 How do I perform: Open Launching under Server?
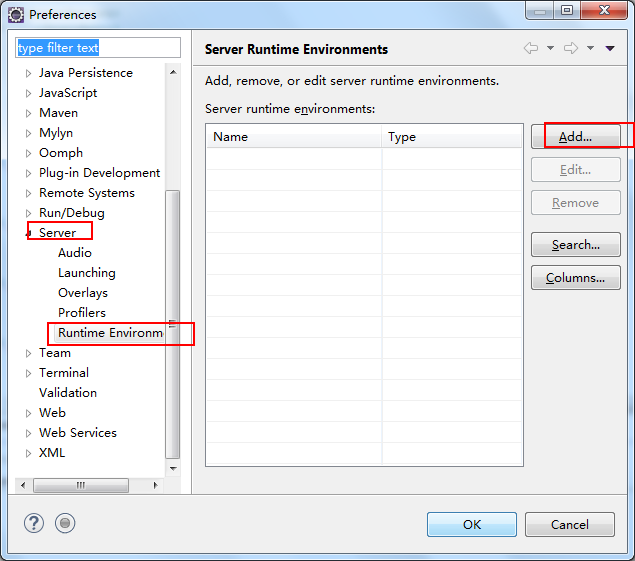click(x=87, y=273)
